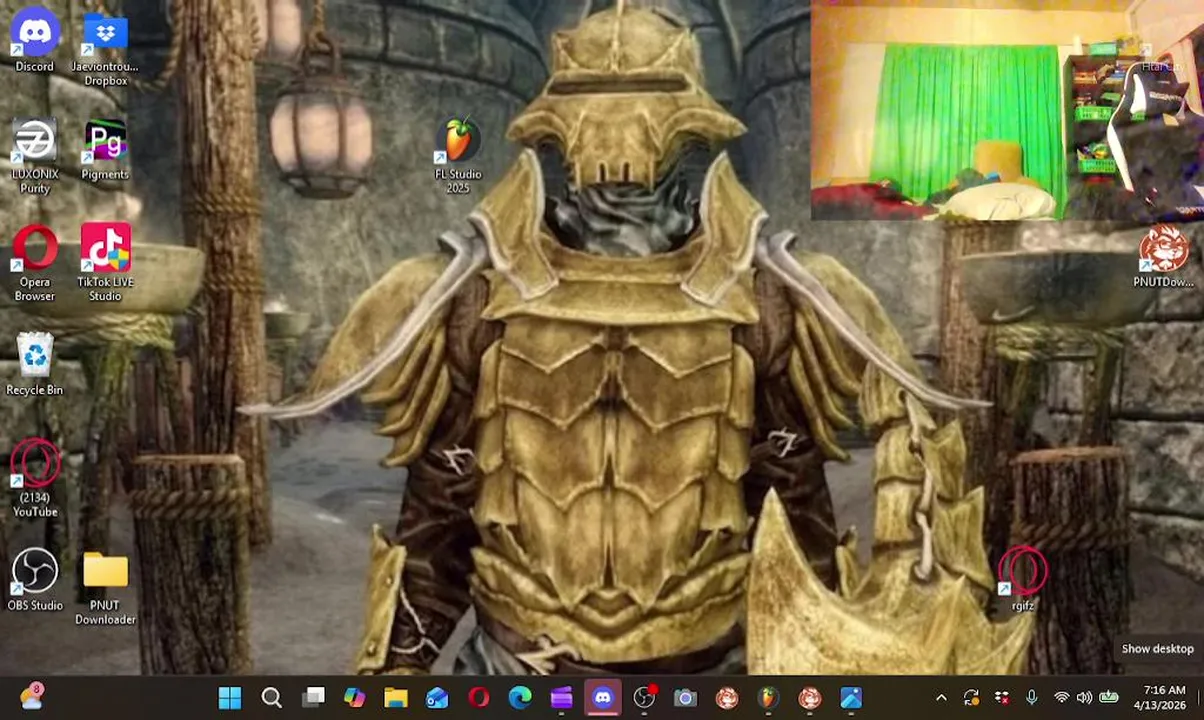
Task: Select the TikTok LIVE Studio desktop shortcut
Action: (x=105, y=264)
